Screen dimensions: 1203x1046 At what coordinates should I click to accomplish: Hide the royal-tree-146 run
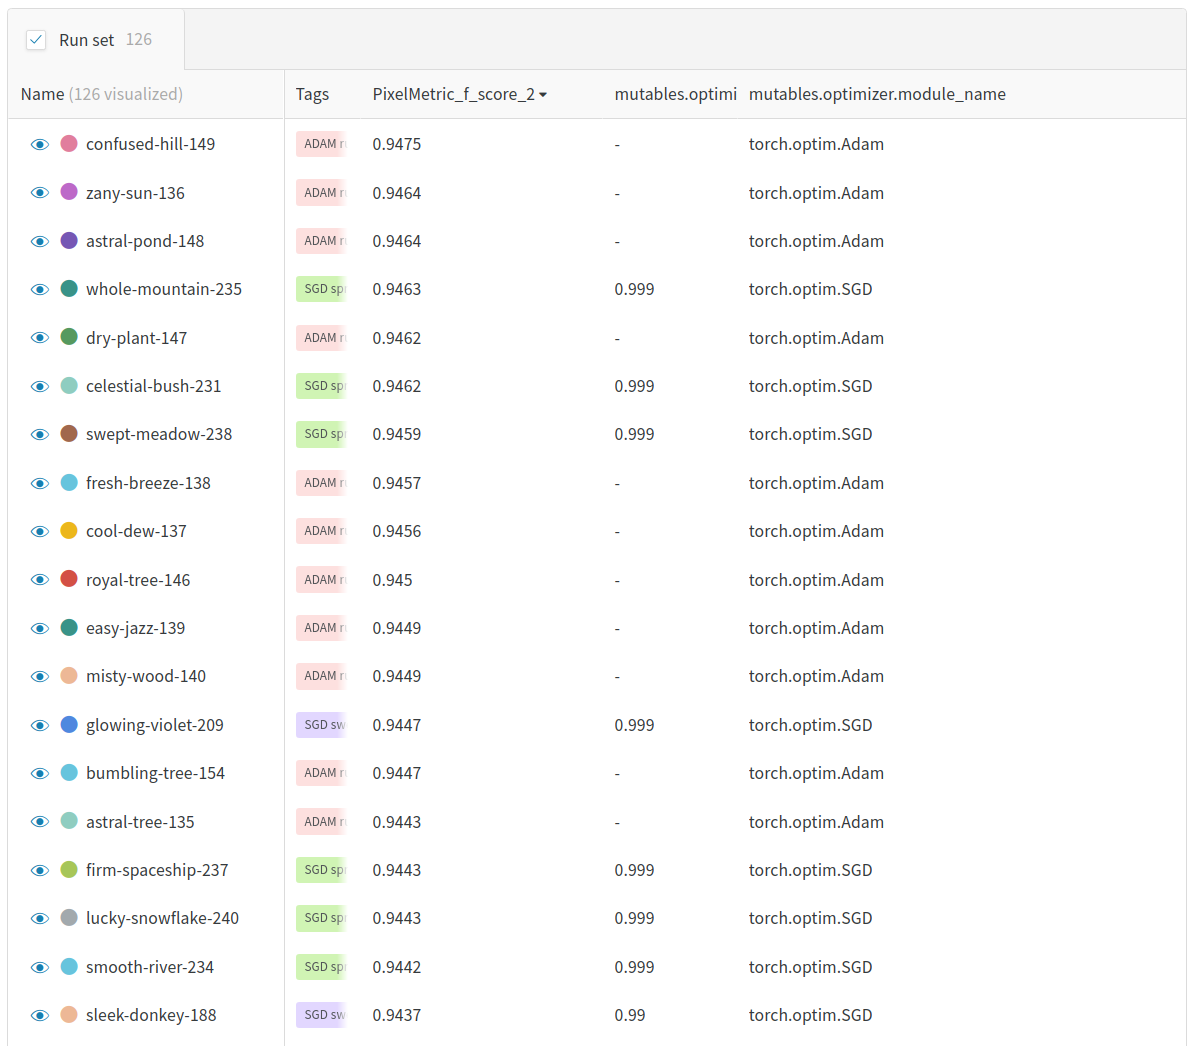pyautogui.click(x=40, y=580)
